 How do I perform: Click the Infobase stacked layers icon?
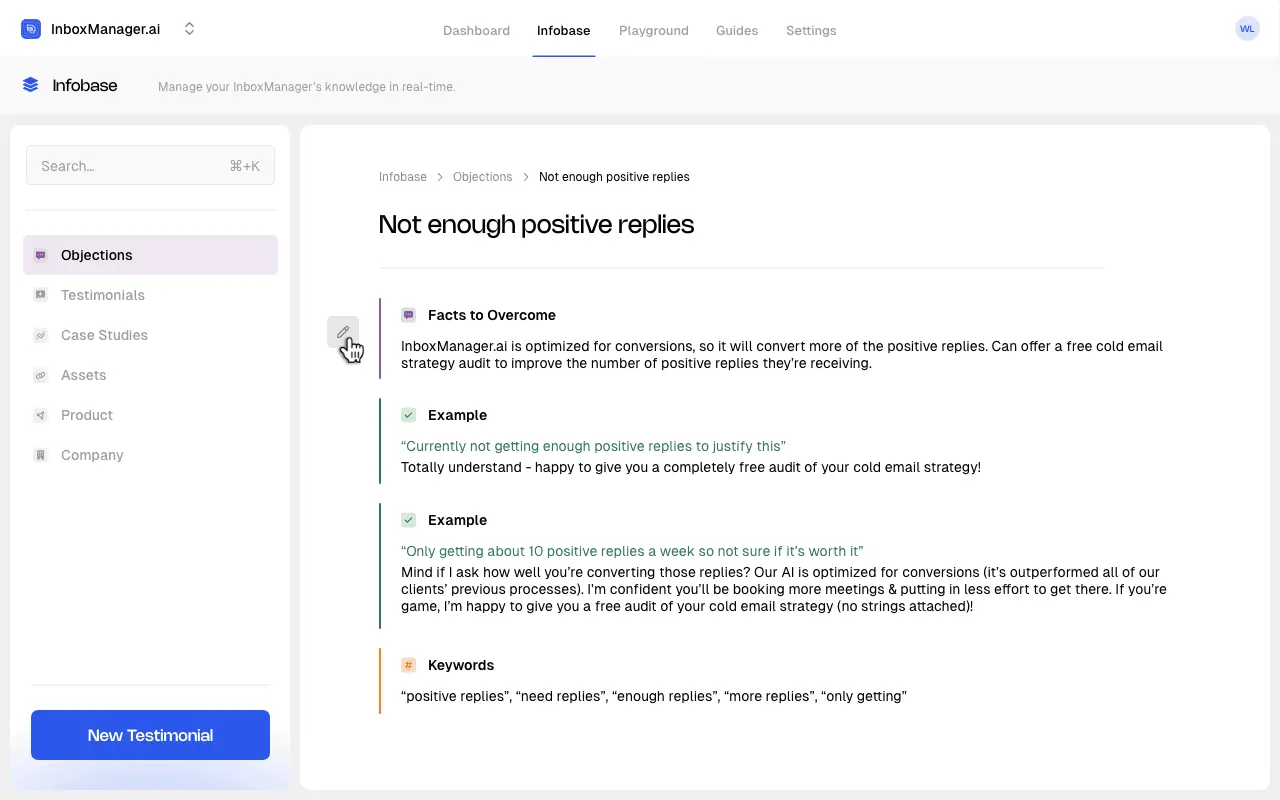pyautogui.click(x=31, y=85)
